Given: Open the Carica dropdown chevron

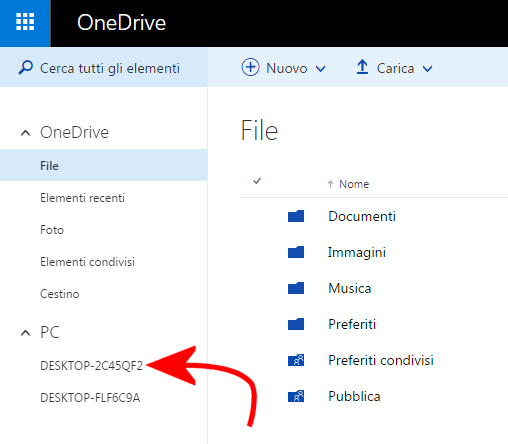Looking at the screenshot, I should pos(427,69).
